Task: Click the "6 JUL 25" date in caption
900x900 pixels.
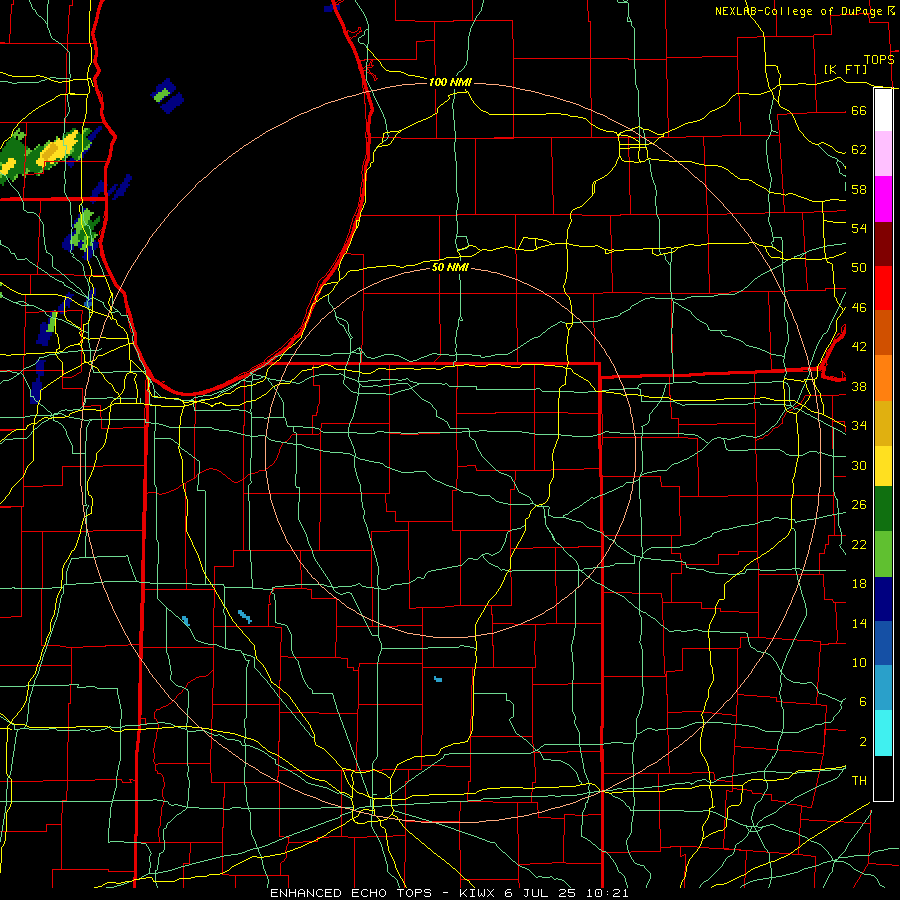Action: (542, 893)
